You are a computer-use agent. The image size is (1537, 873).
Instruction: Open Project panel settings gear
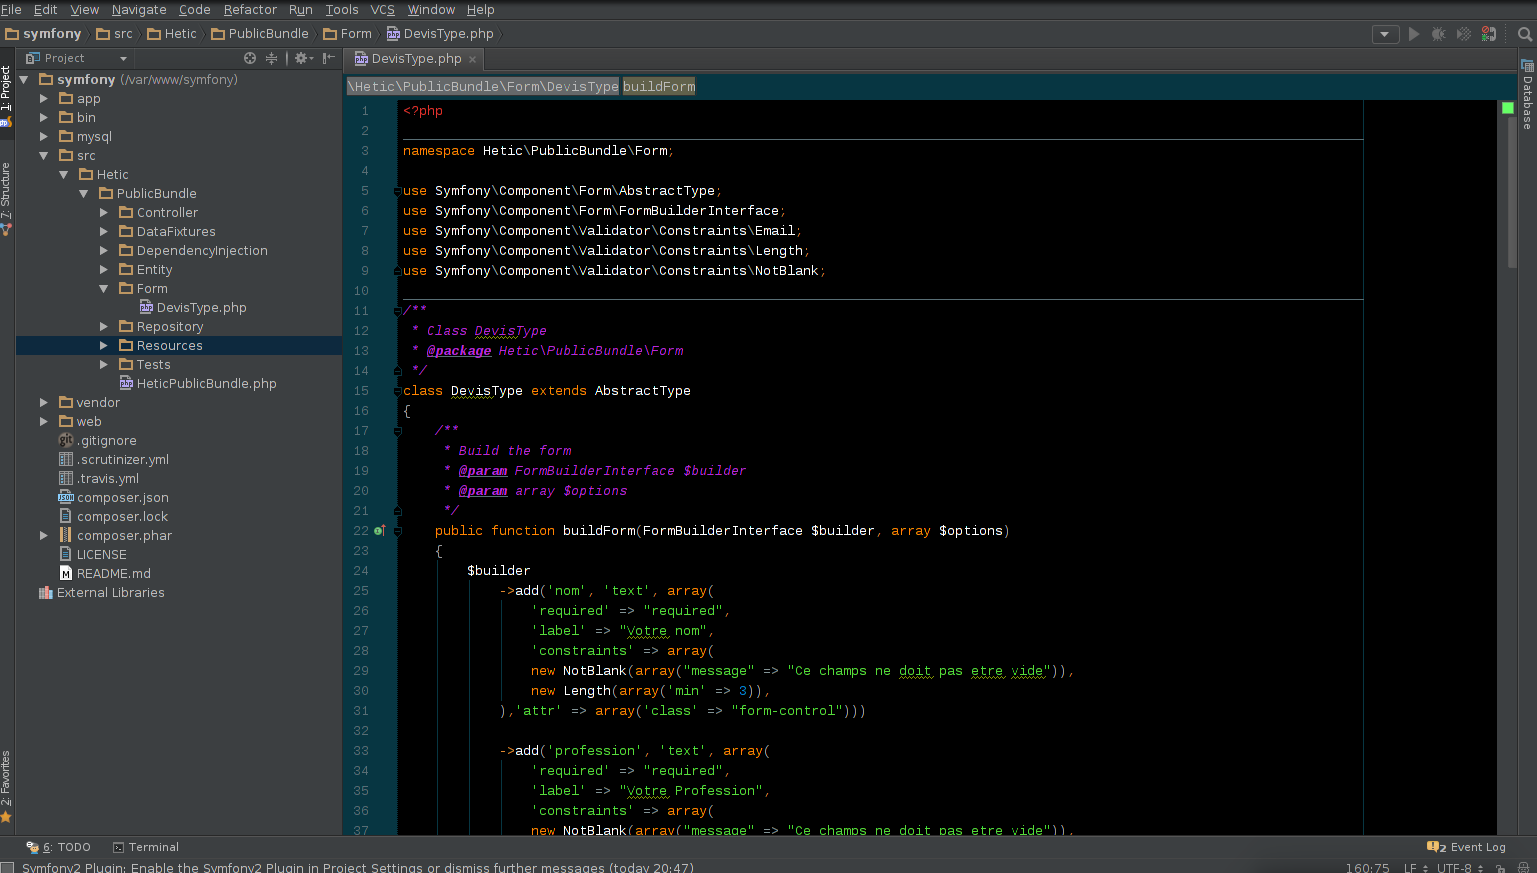coord(300,59)
